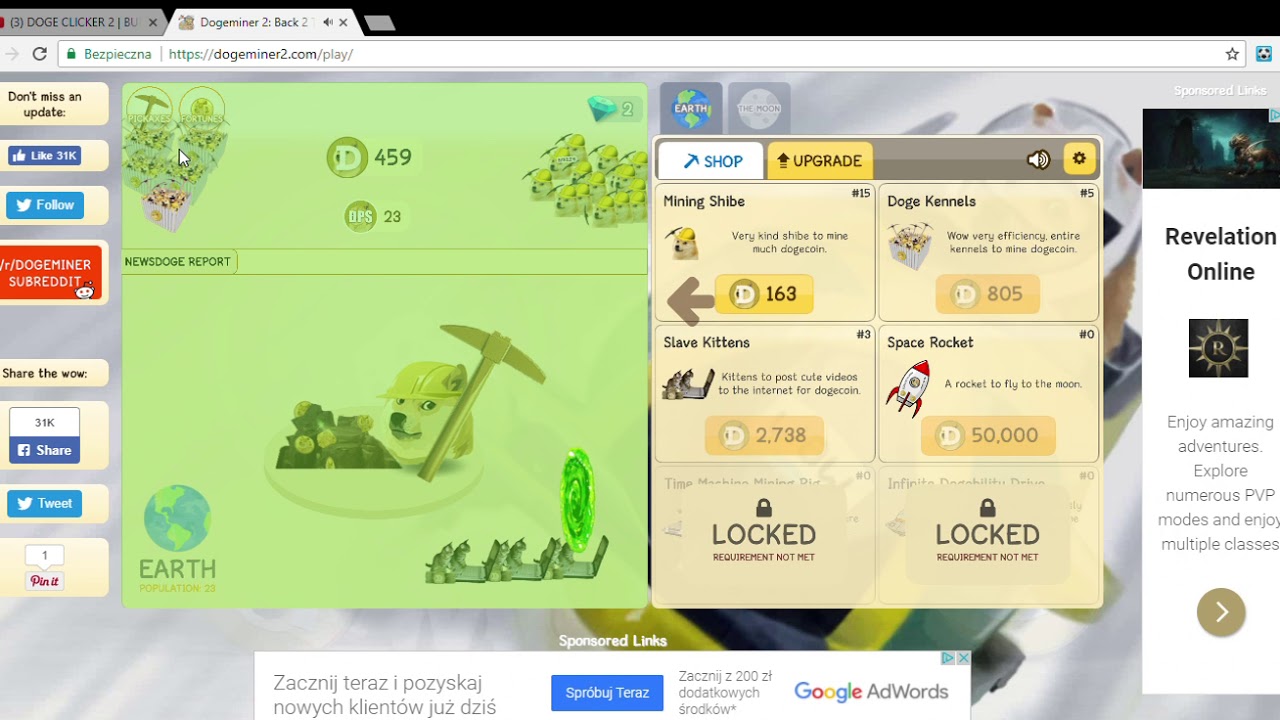The height and width of the screenshot is (720, 1280).
Task: Open the SHOP tab
Action: click(712, 161)
